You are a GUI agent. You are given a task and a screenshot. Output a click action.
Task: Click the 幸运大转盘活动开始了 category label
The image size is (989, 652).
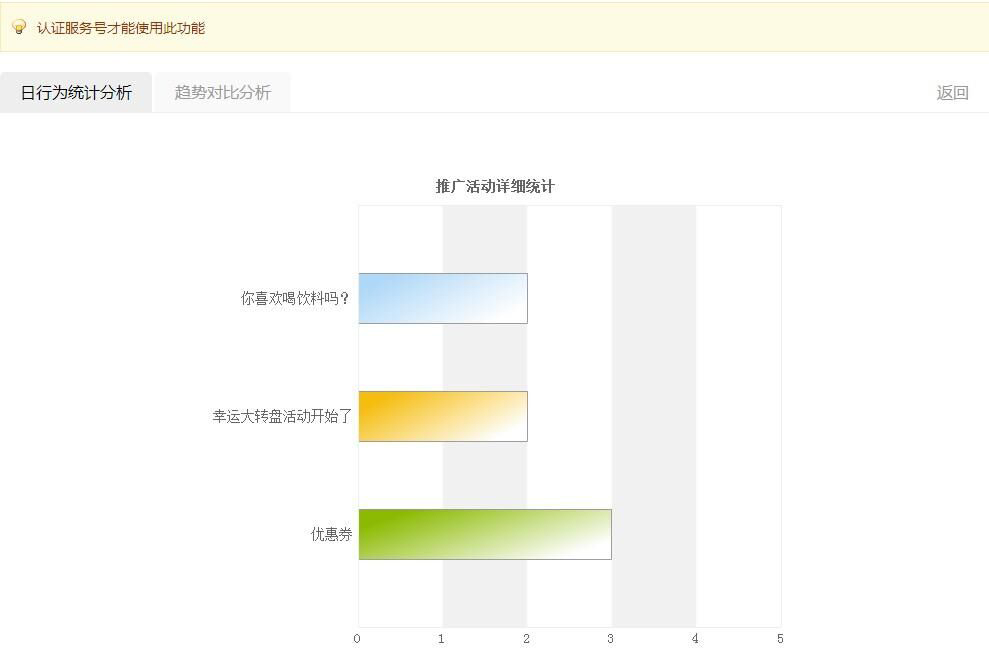(x=282, y=416)
